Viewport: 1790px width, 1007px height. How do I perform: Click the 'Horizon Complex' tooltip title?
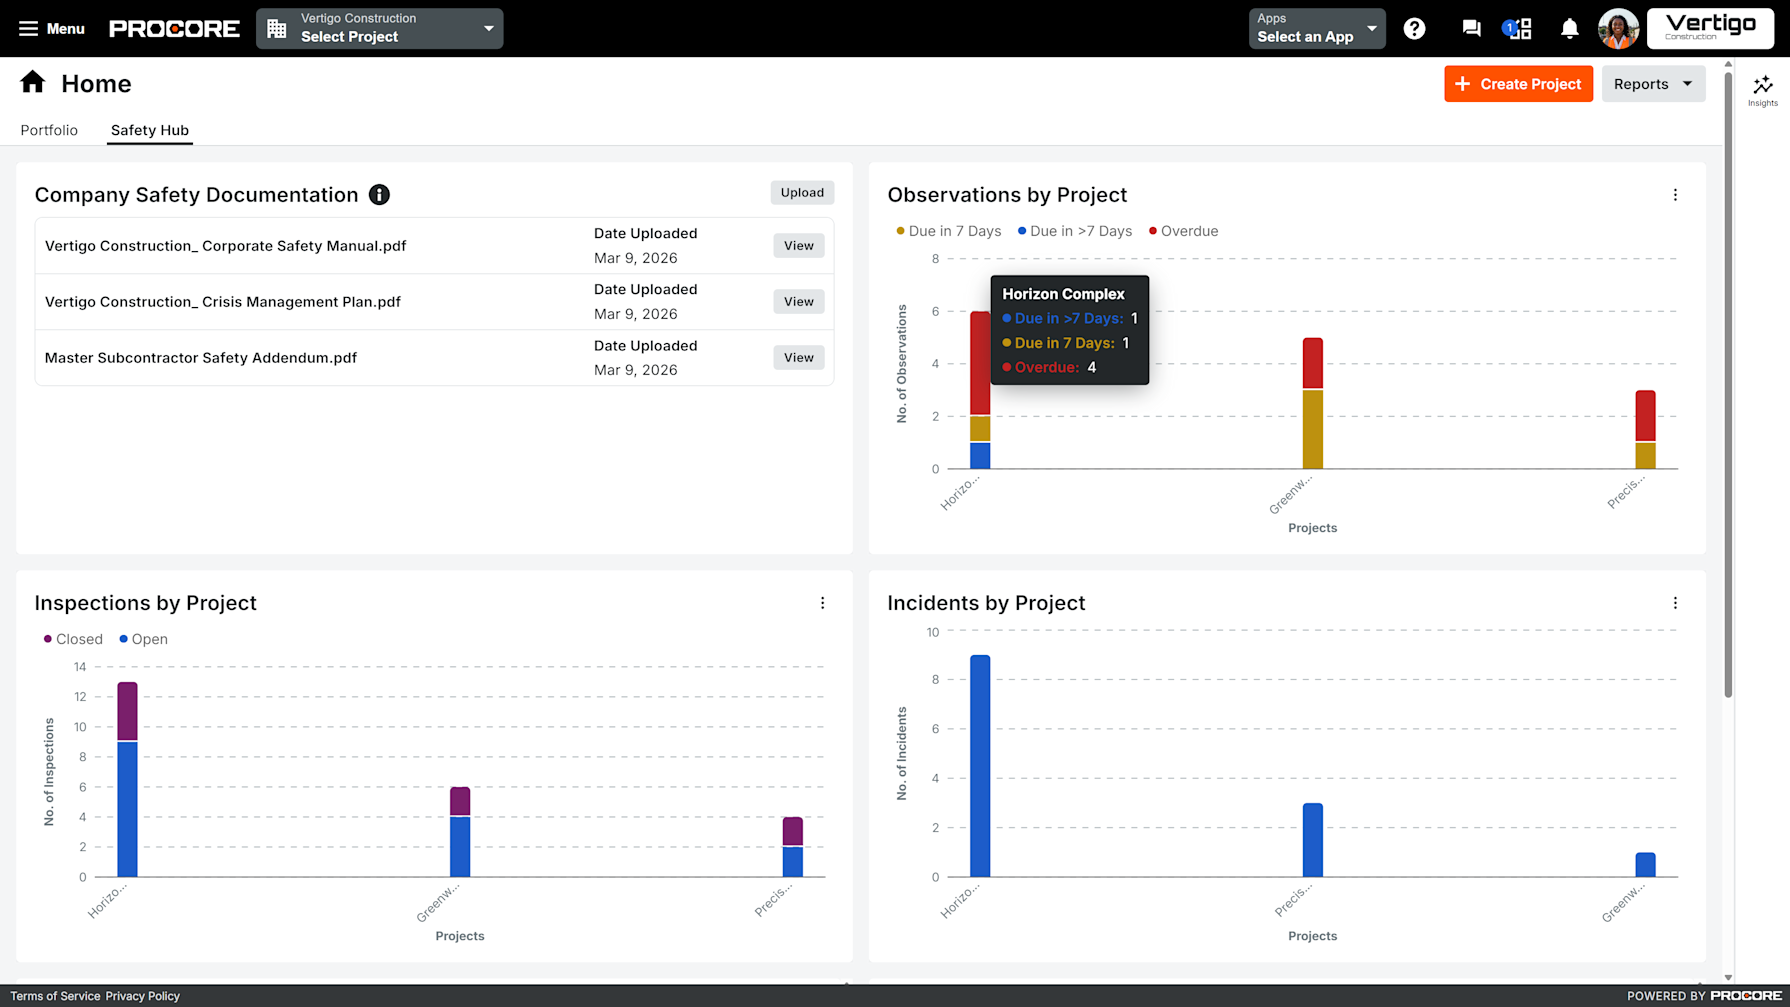coord(1063,294)
